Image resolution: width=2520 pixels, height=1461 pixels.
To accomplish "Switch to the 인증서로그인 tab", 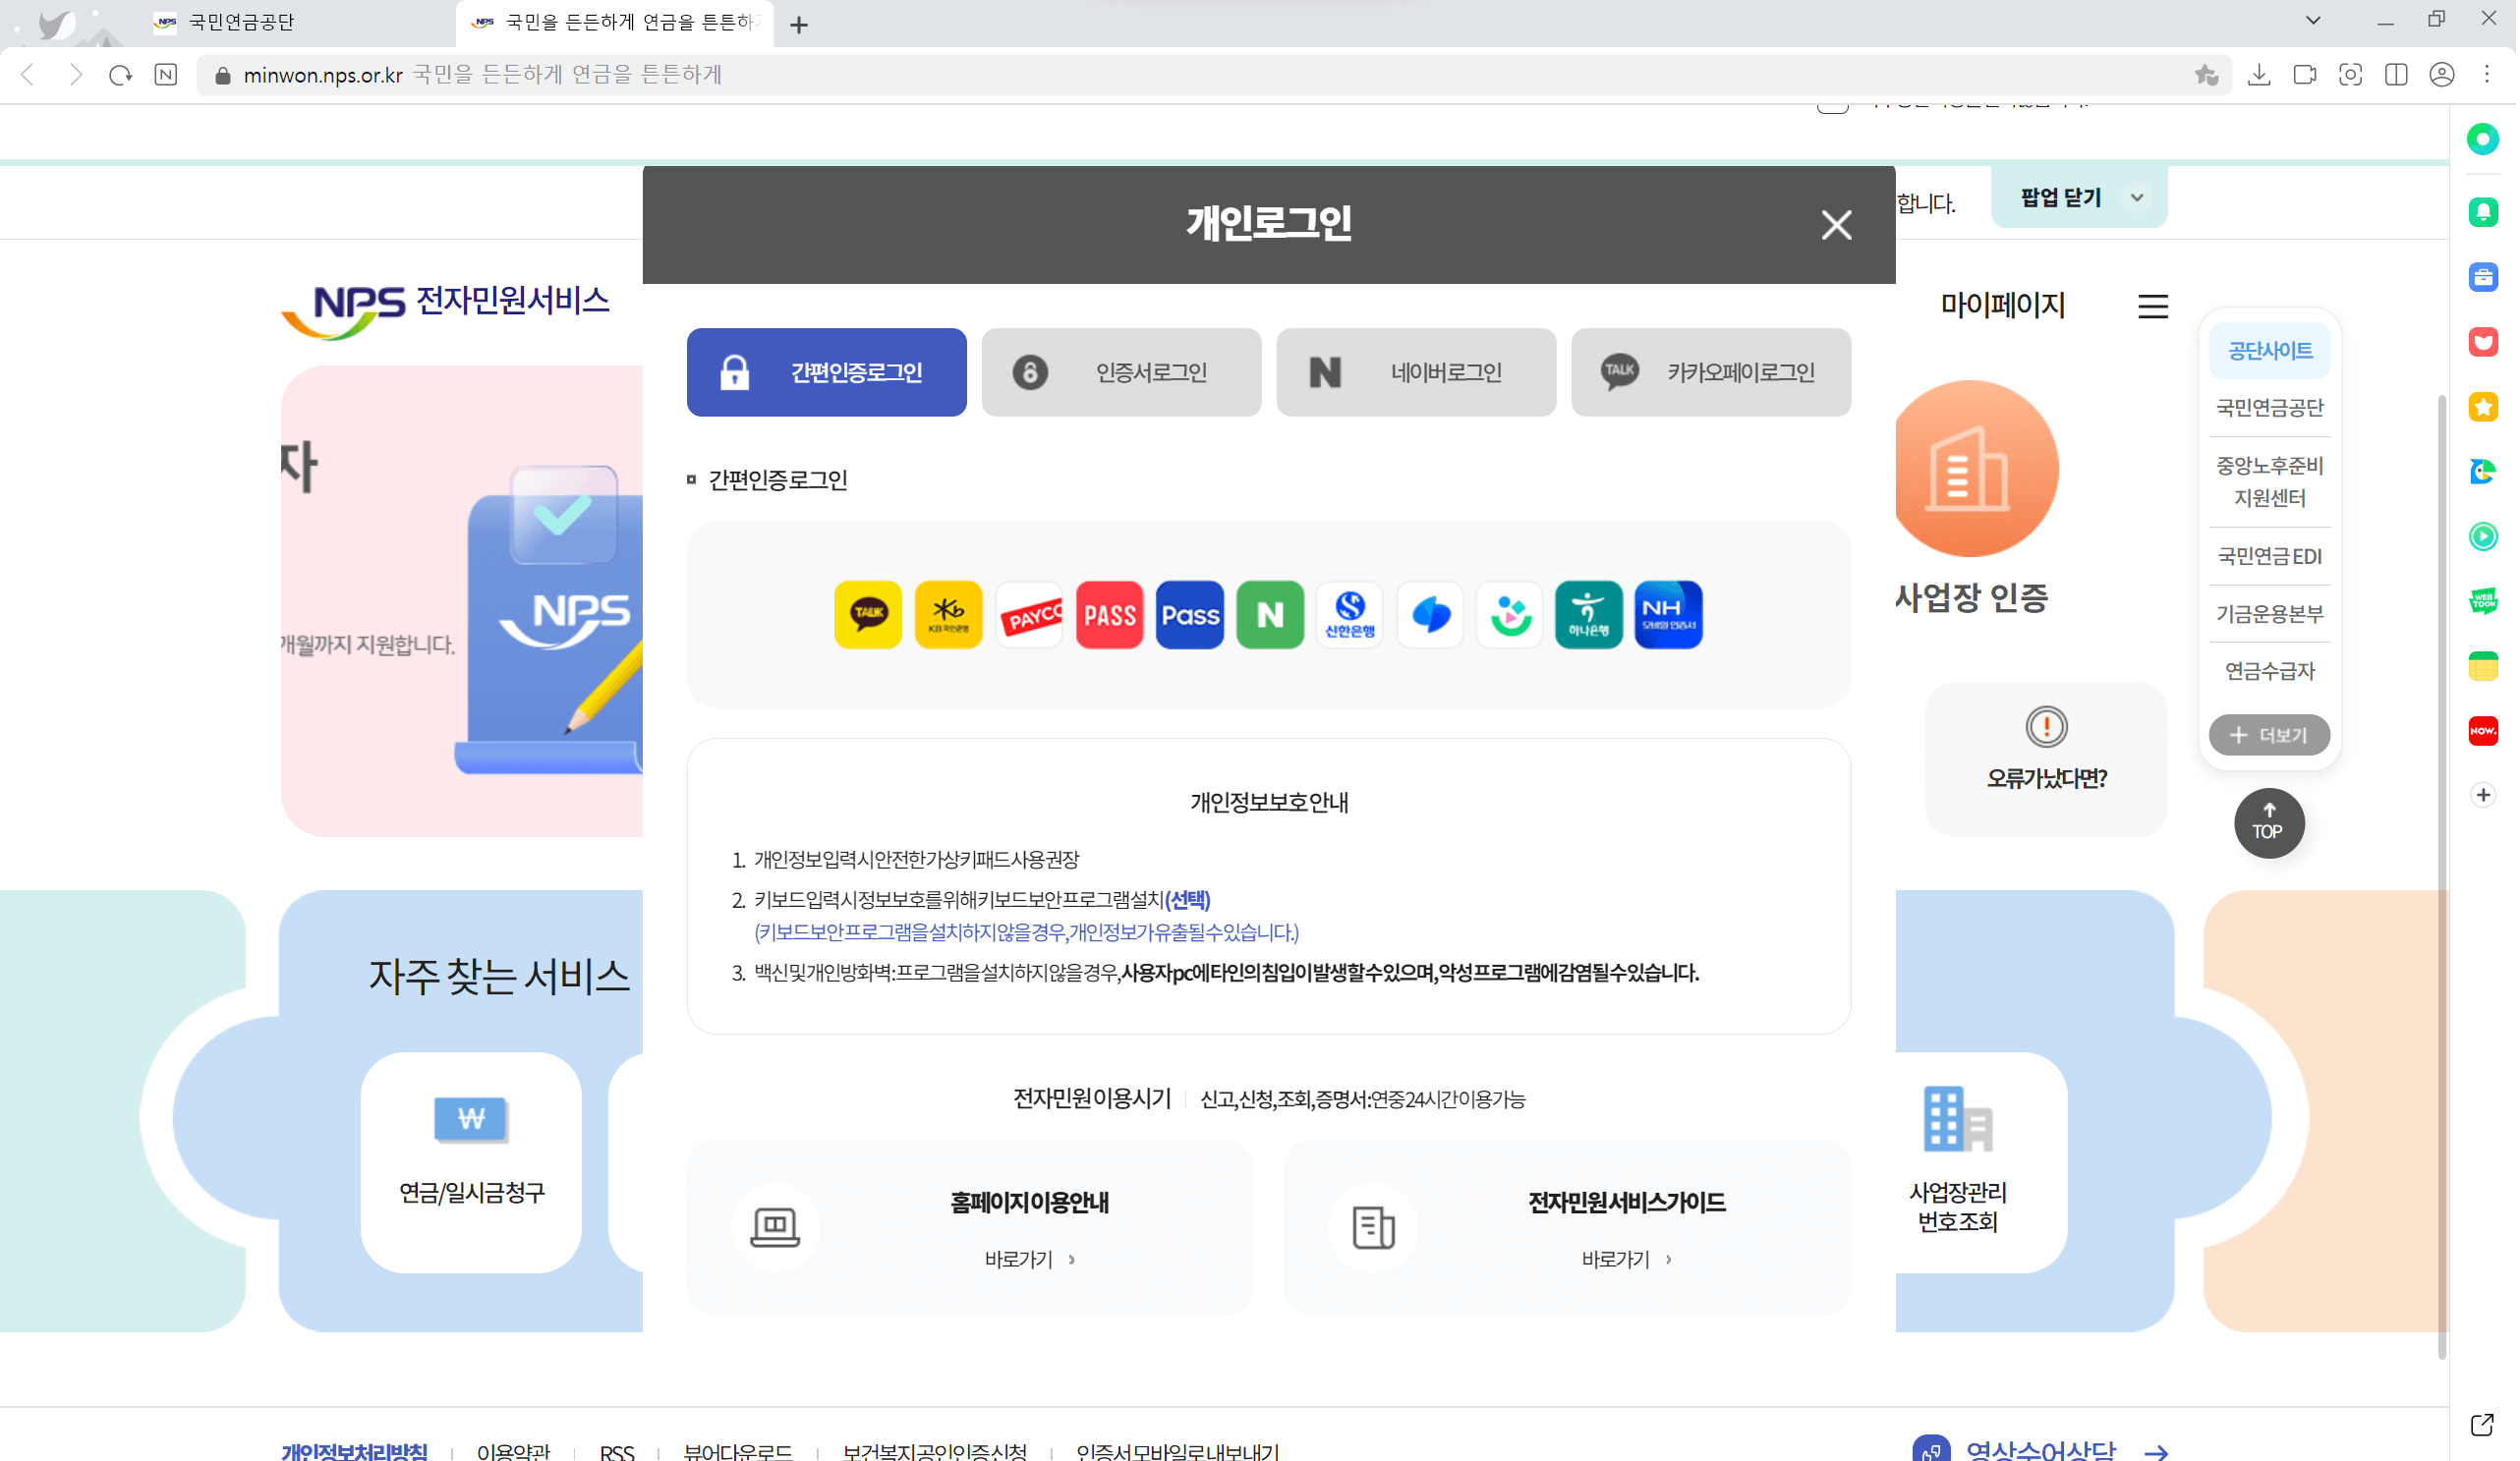I will (1121, 372).
